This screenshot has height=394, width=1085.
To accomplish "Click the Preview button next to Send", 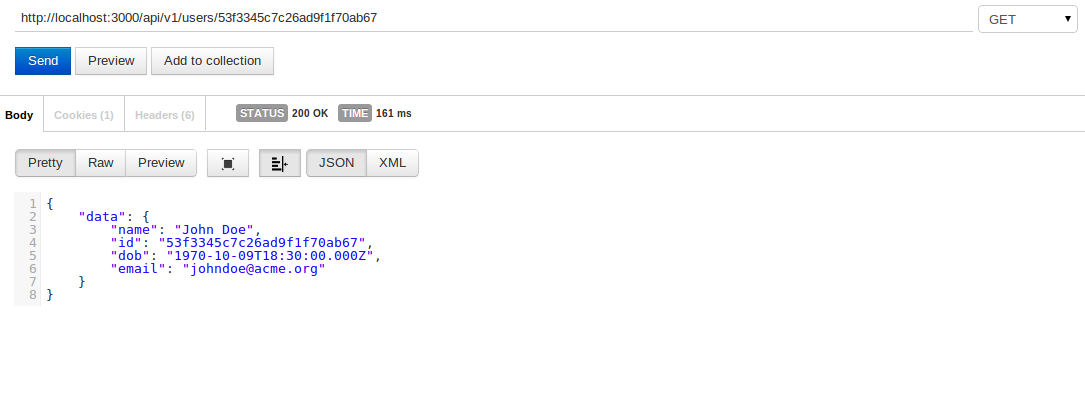I will pyautogui.click(x=111, y=61).
